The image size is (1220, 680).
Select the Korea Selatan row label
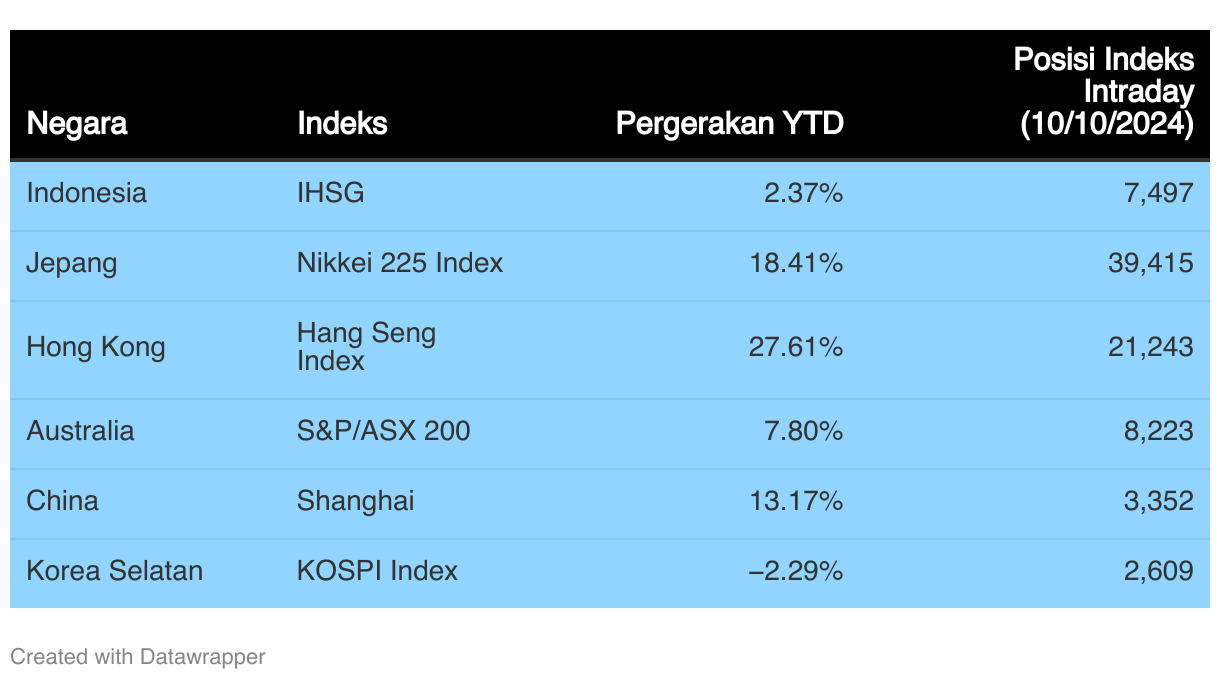115,571
